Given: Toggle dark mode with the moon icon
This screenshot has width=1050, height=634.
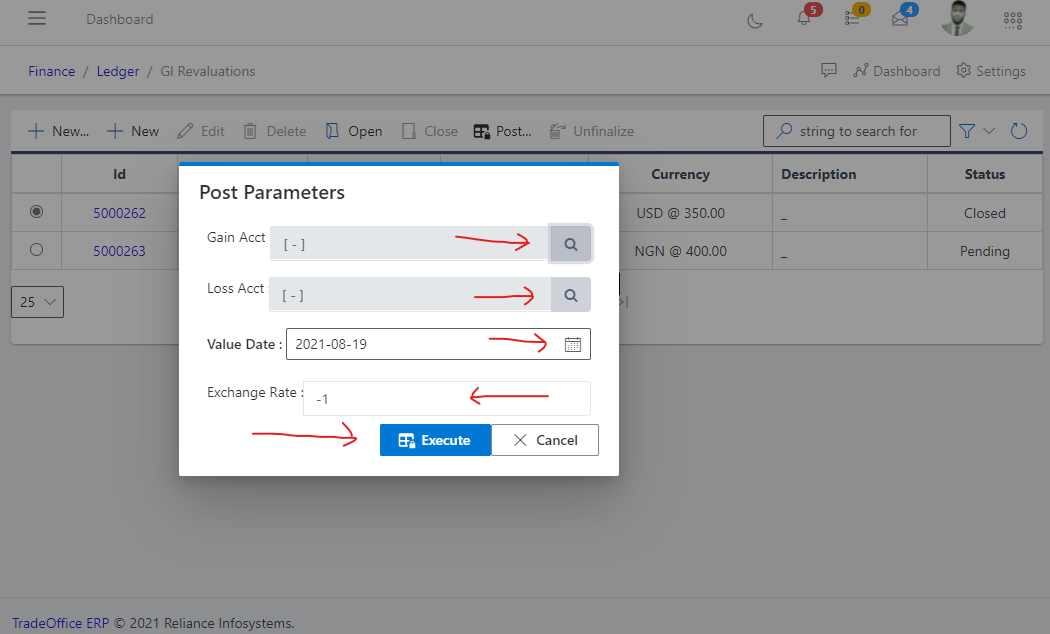Looking at the screenshot, I should [x=755, y=19].
